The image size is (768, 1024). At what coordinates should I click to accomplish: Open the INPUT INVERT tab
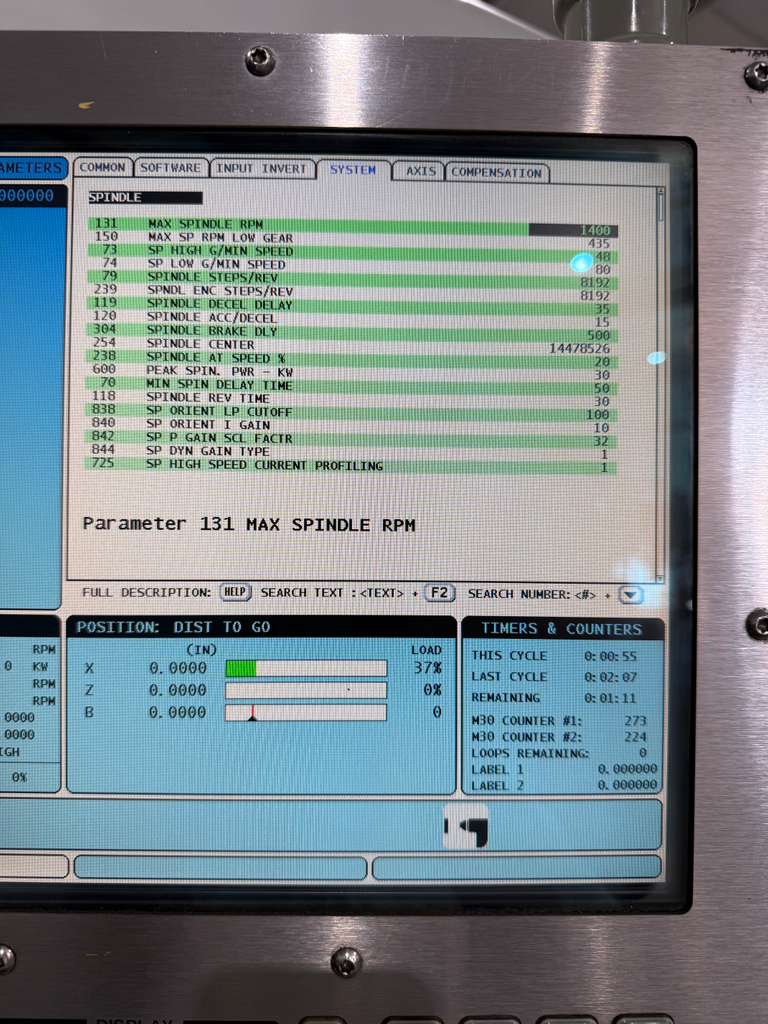[262, 169]
